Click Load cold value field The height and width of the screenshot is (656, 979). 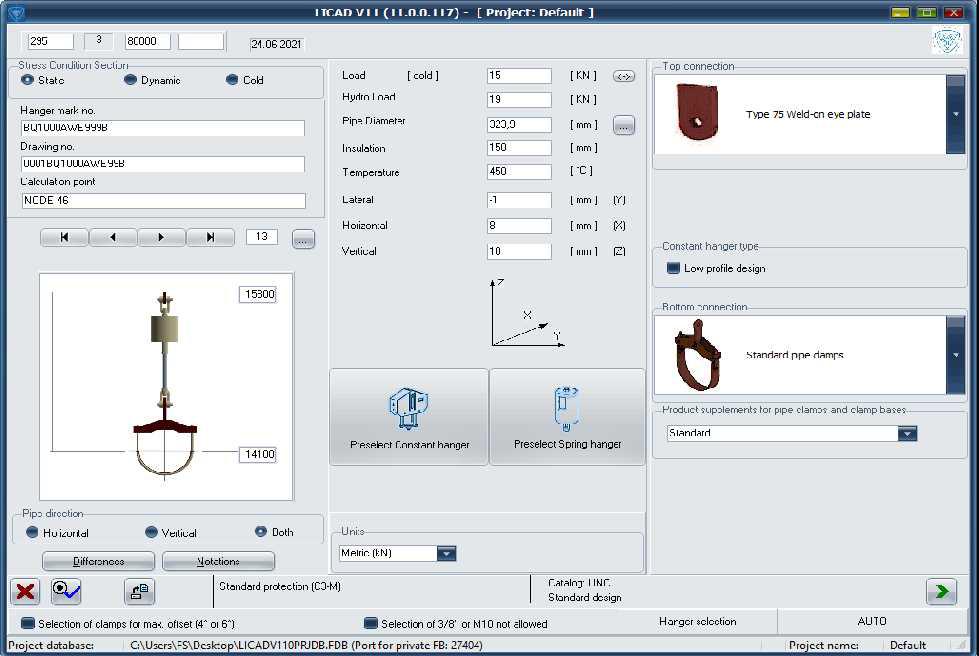pos(519,76)
